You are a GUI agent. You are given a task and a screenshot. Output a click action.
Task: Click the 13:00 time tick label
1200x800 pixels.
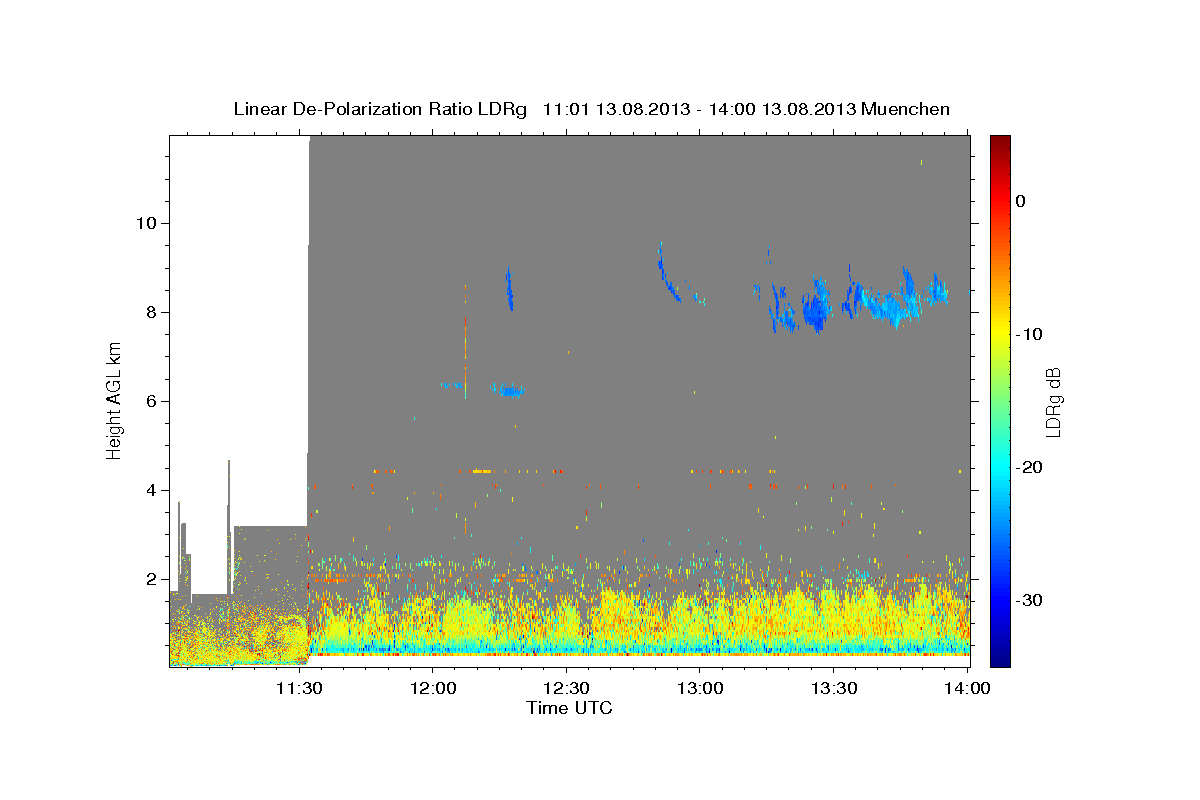click(700, 689)
